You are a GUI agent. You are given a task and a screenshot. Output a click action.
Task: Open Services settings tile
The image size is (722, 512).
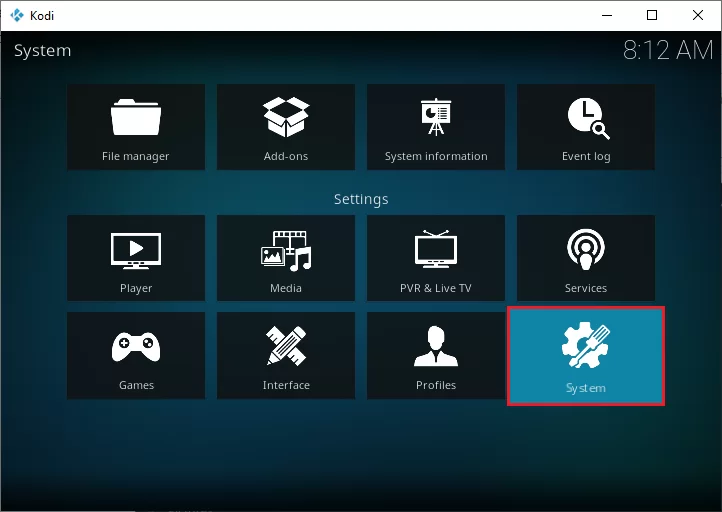coord(586,258)
